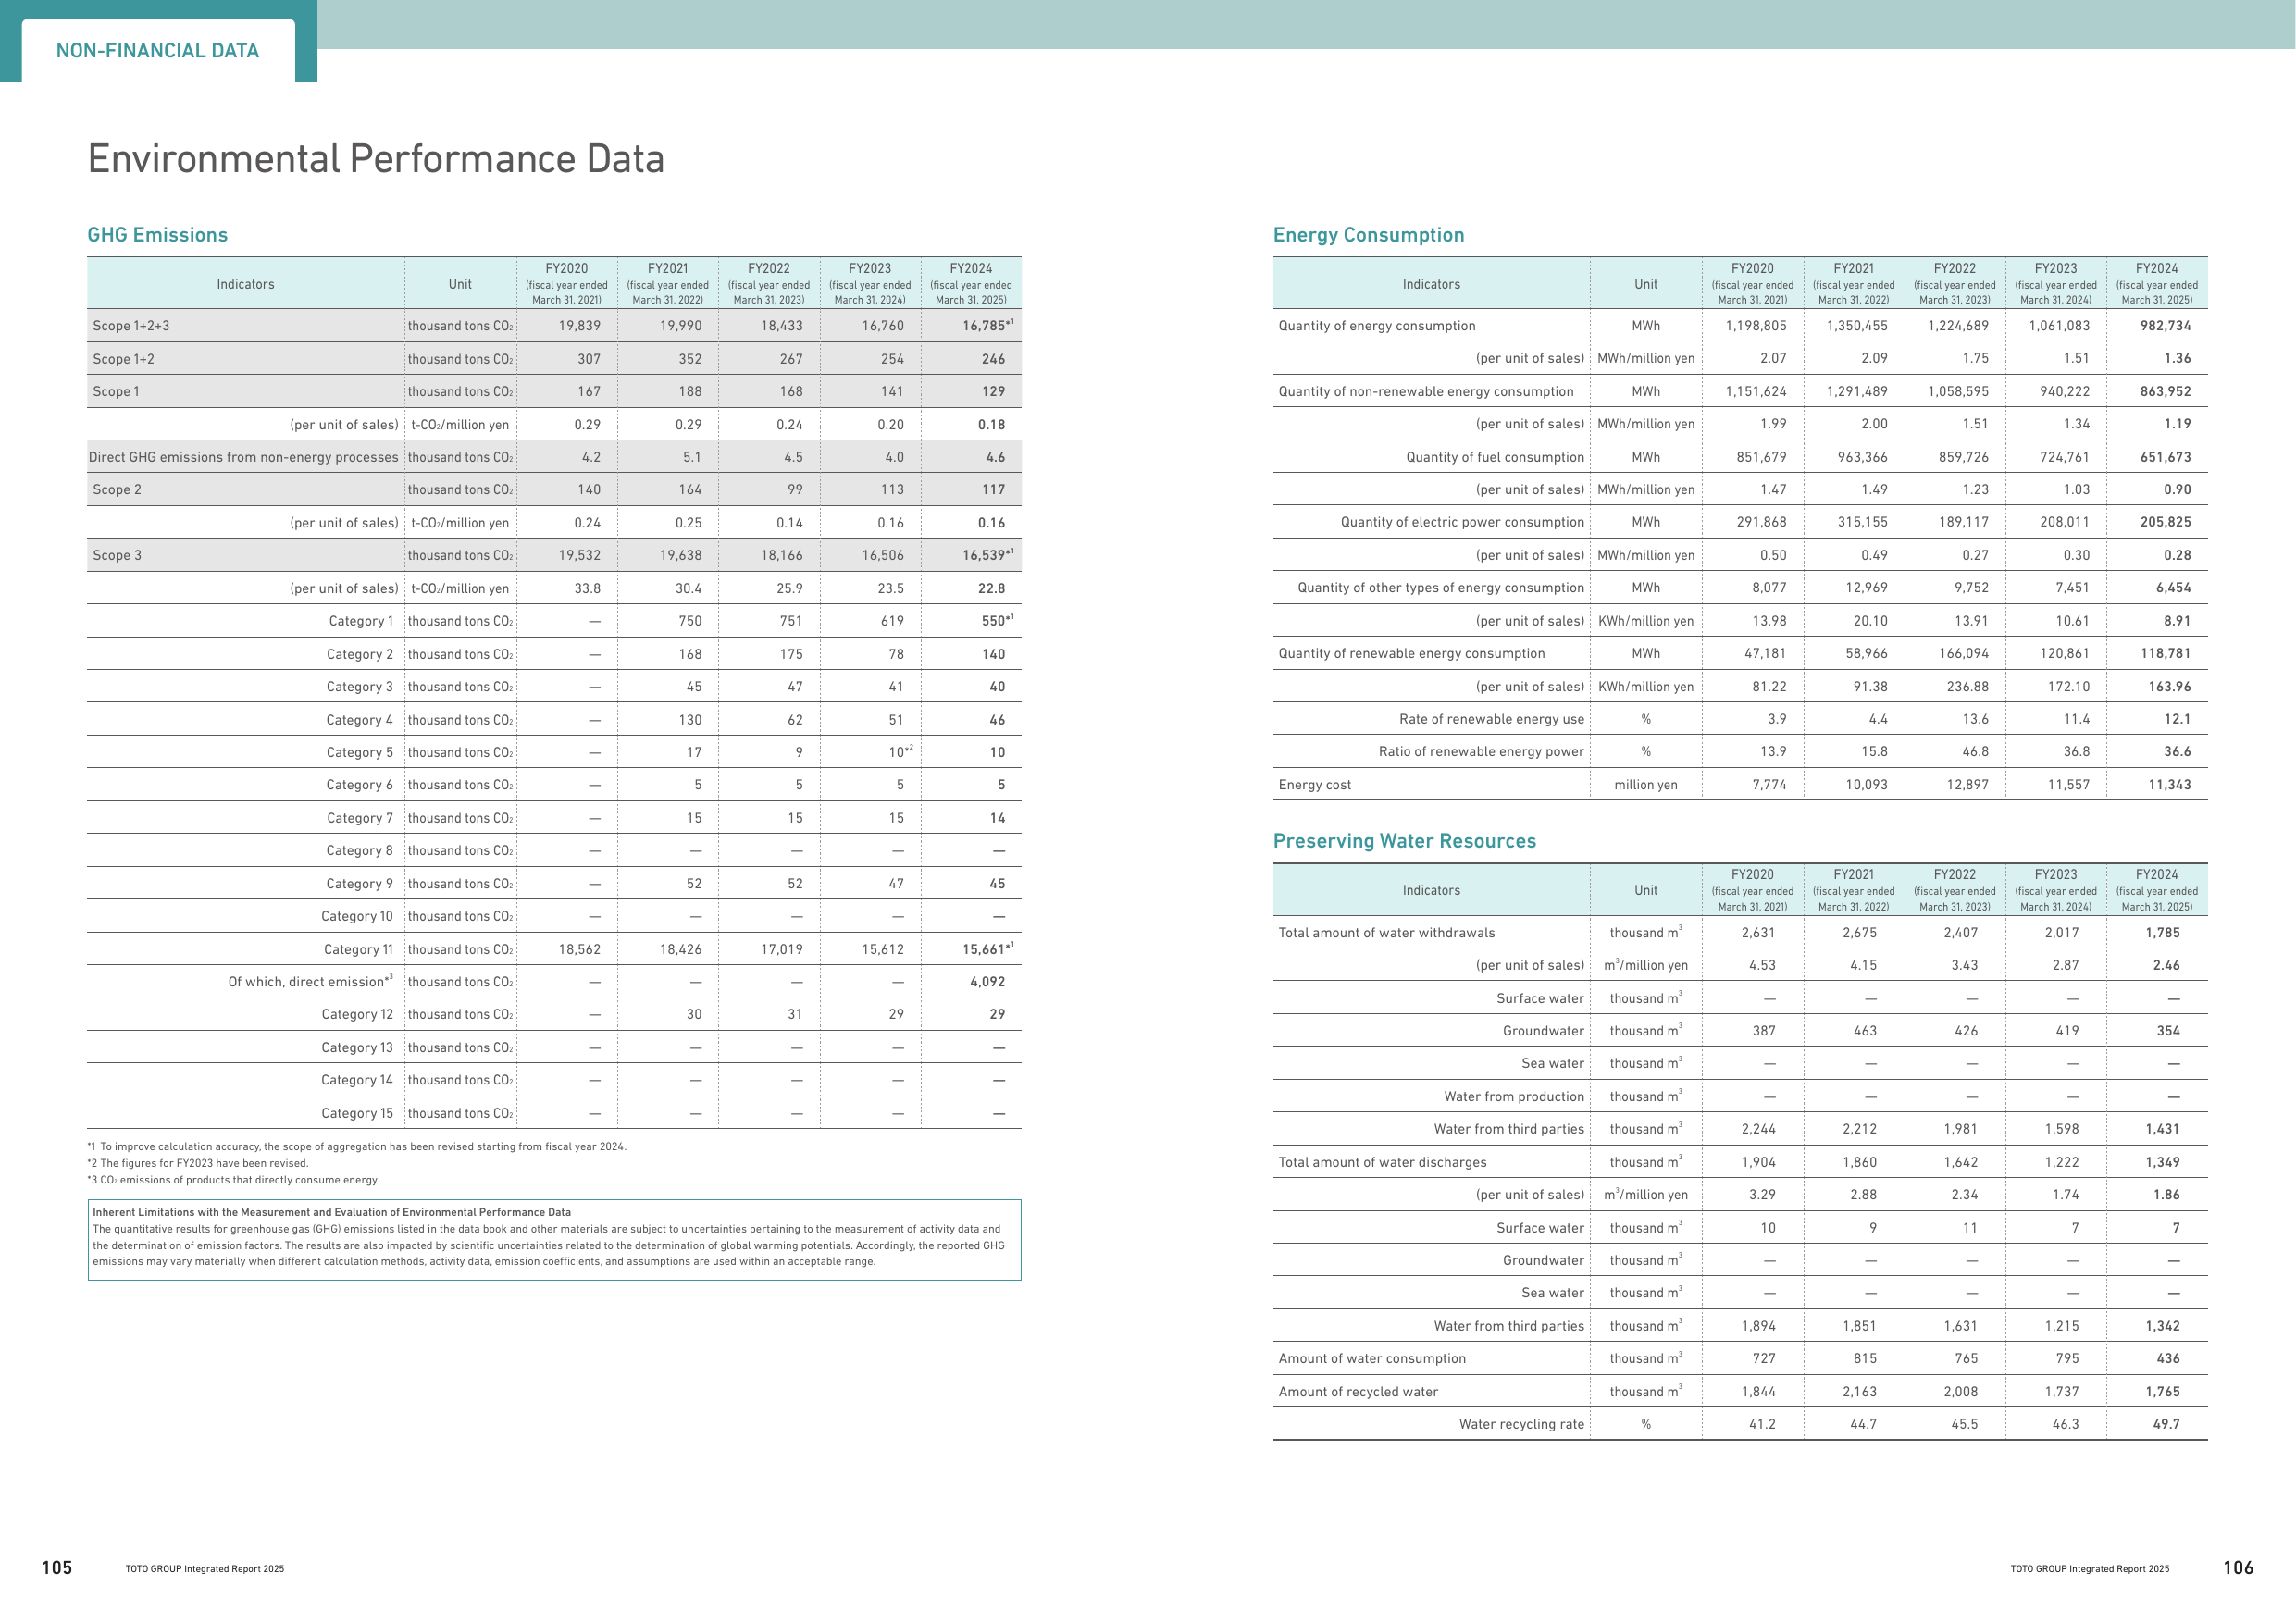Select Scope 1+2 FY2020 value 307

589,359
